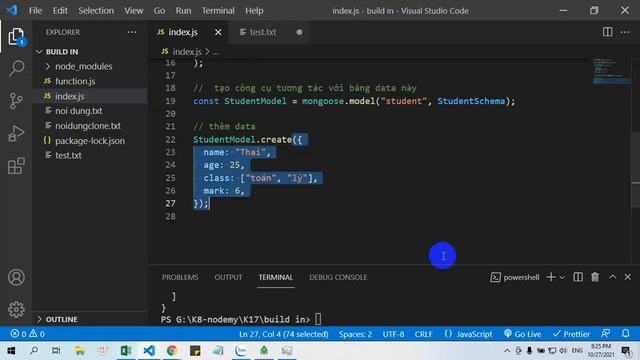Screen dimensions: 640x360
Task: Open Windows Start menu
Action: tap(11, 351)
